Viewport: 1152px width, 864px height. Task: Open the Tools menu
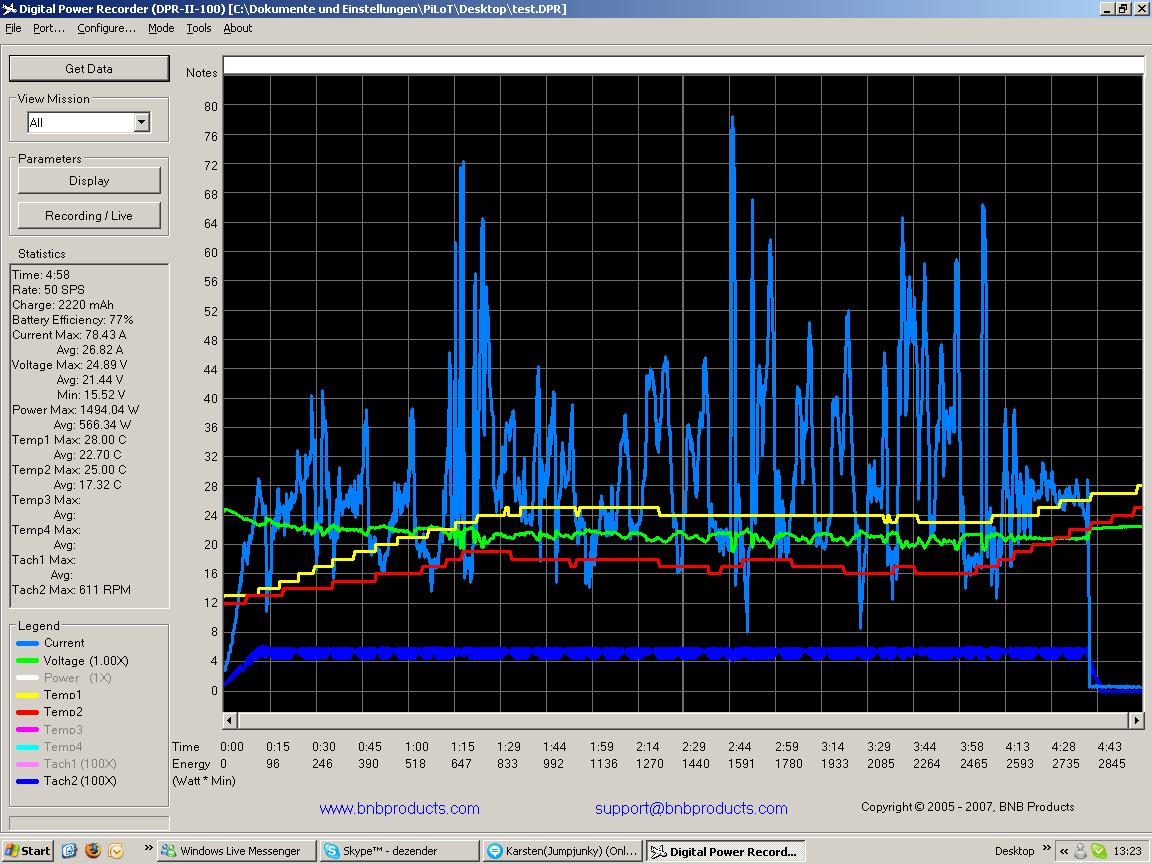(199, 28)
